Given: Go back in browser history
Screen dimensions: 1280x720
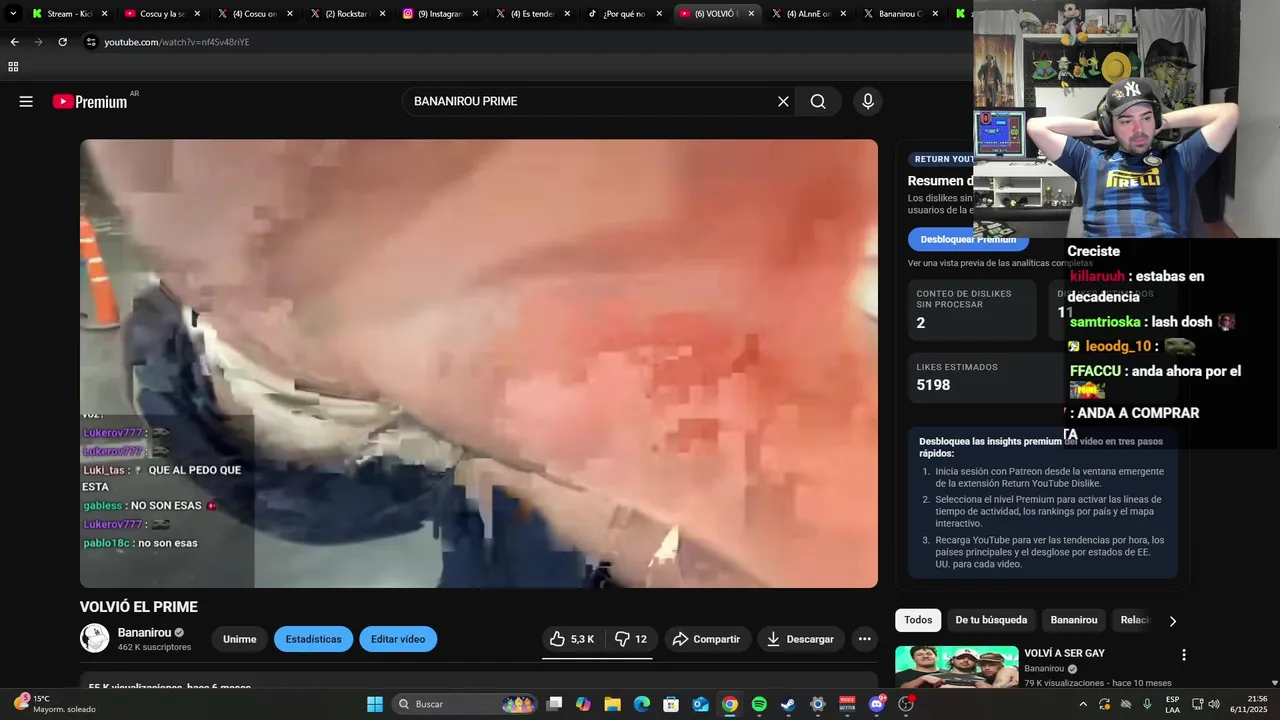Looking at the screenshot, I should click(14, 42).
